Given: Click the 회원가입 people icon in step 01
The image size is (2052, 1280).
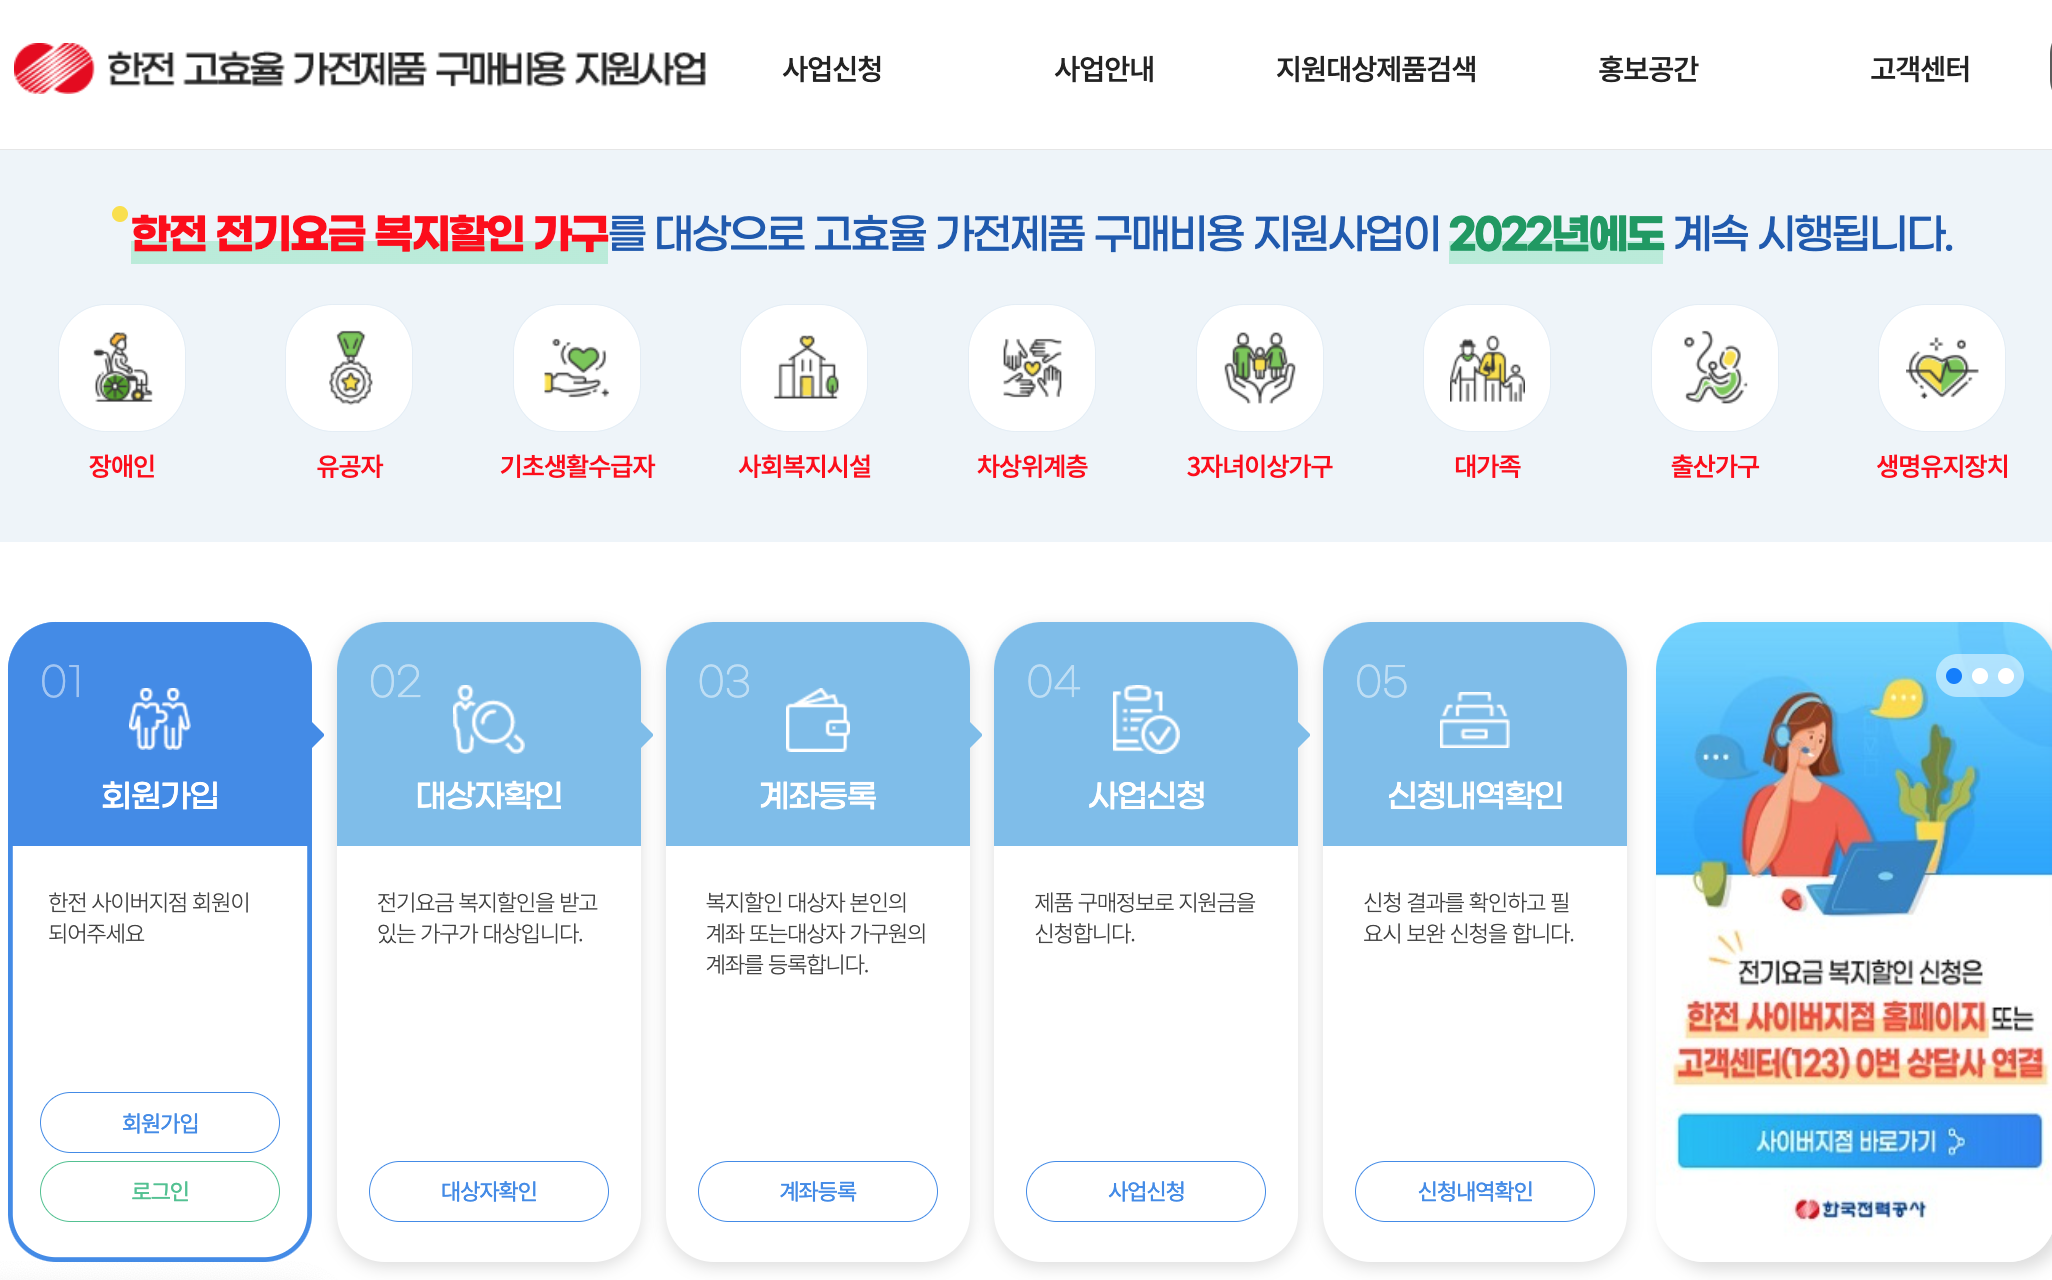Looking at the screenshot, I should pos(160,718).
